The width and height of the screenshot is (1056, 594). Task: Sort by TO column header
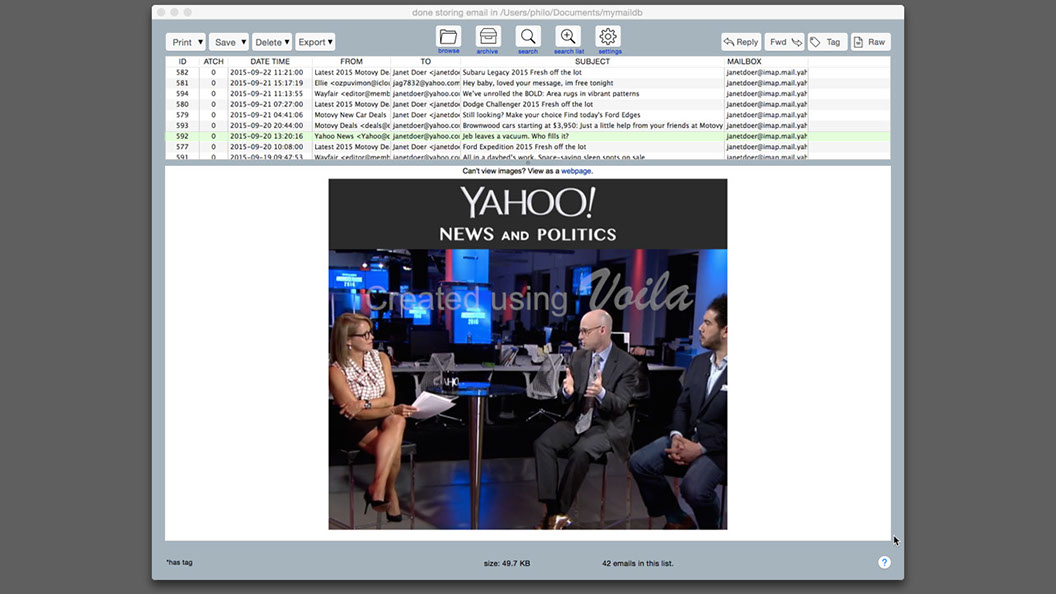pos(426,61)
